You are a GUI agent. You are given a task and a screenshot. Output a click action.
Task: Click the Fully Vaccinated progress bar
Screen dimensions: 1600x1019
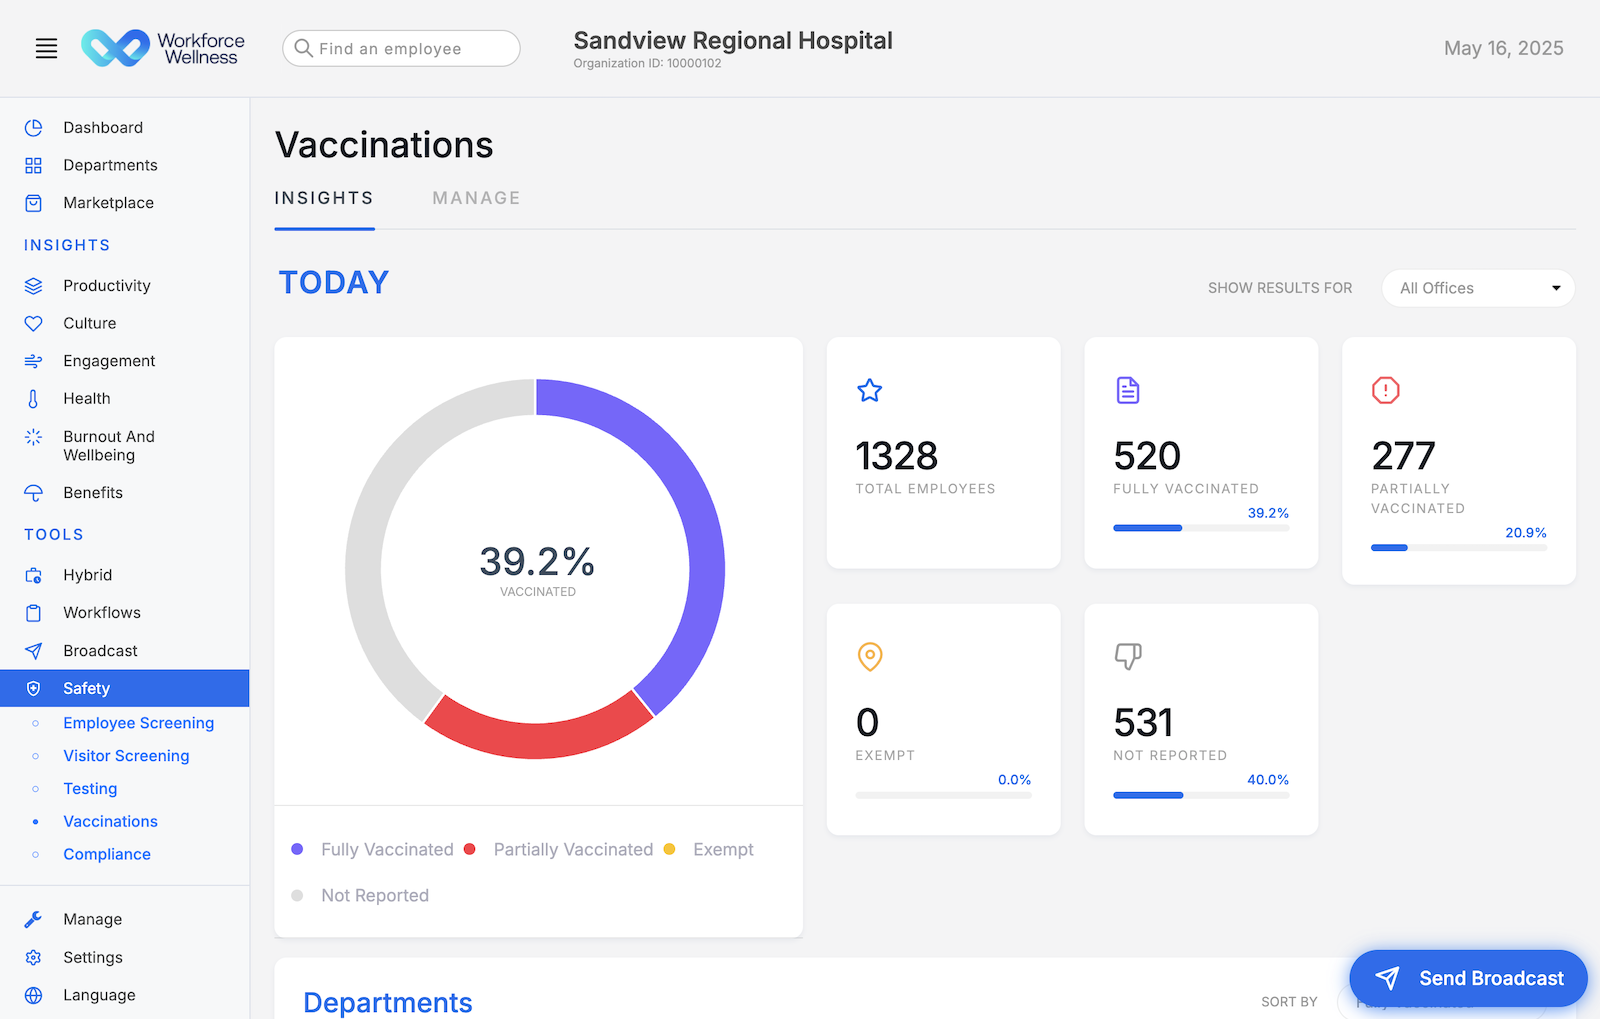point(1200,527)
